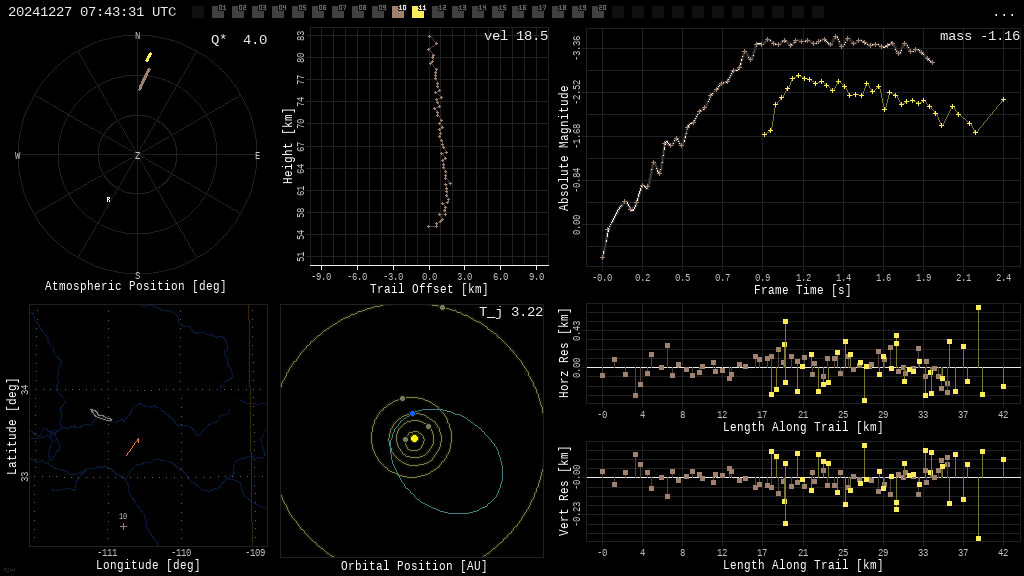Click the Z zenith center of polar plot
Screen dimensions: 1024x576
[138, 156]
